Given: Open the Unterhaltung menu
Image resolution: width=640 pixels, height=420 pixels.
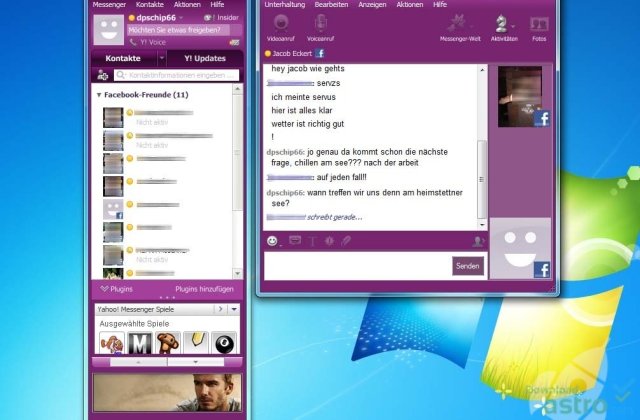Looking at the screenshot, I should click(285, 4).
